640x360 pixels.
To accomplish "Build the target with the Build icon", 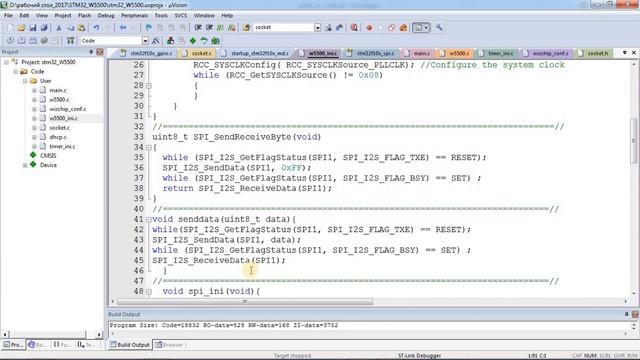I will (x=22, y=40).
